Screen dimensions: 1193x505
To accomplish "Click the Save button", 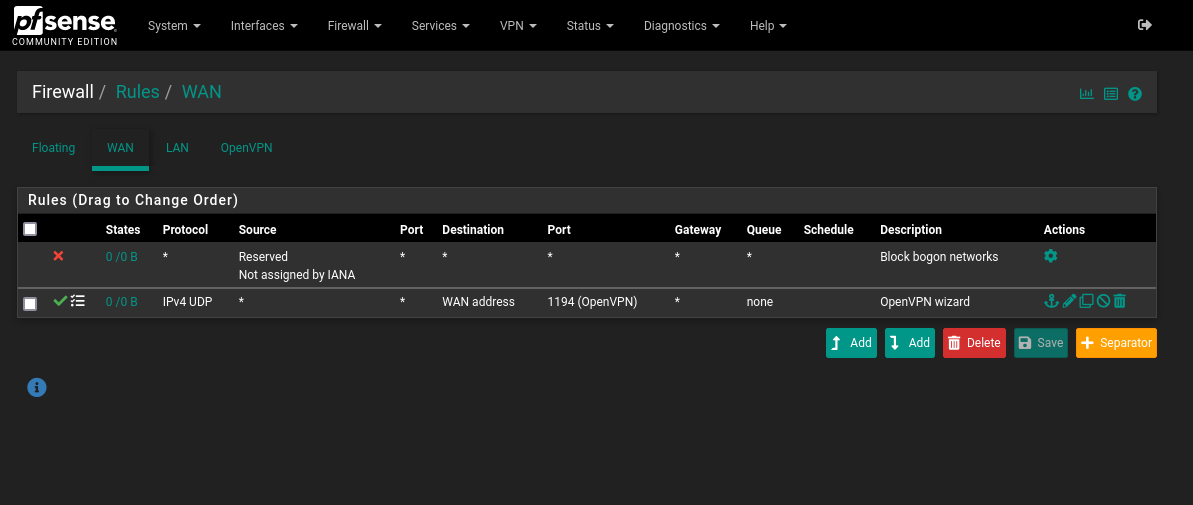I will (x=1041, y=343).
